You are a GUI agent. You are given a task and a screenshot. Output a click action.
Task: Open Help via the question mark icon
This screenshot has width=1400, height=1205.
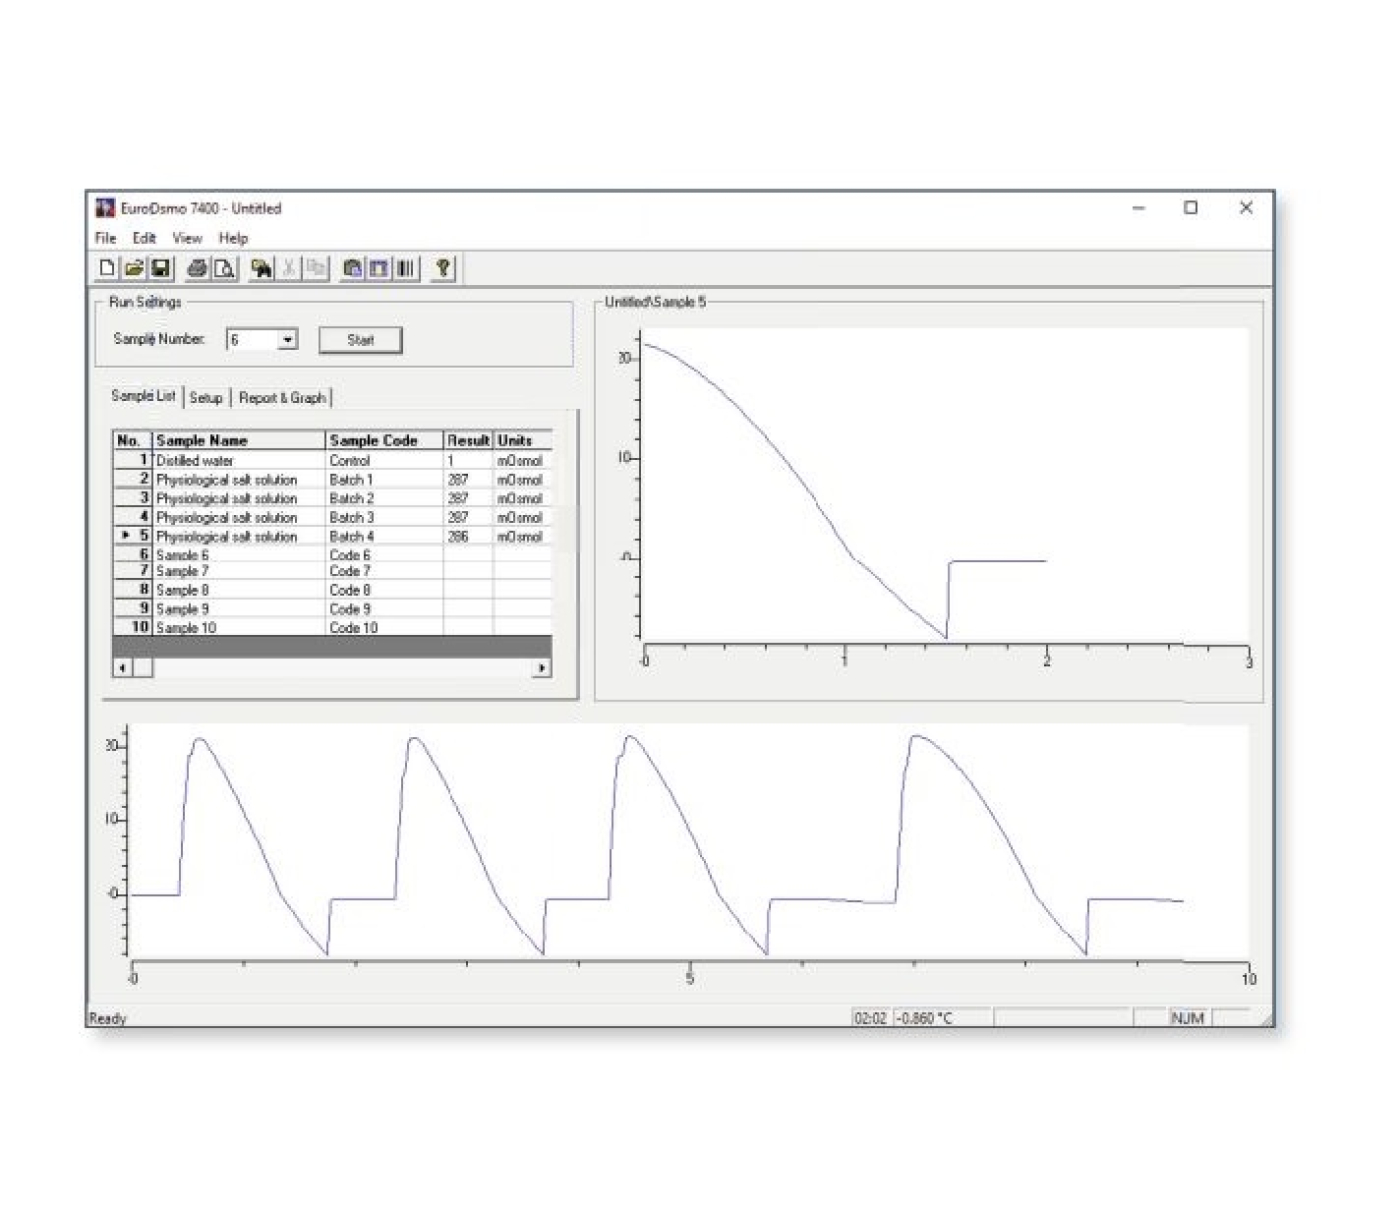click(x=443, y=268)
